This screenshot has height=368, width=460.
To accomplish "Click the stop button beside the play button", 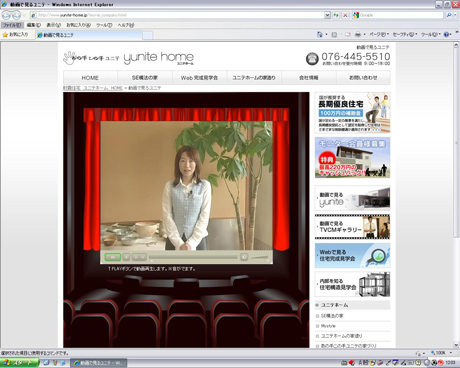I will [126, 257].
